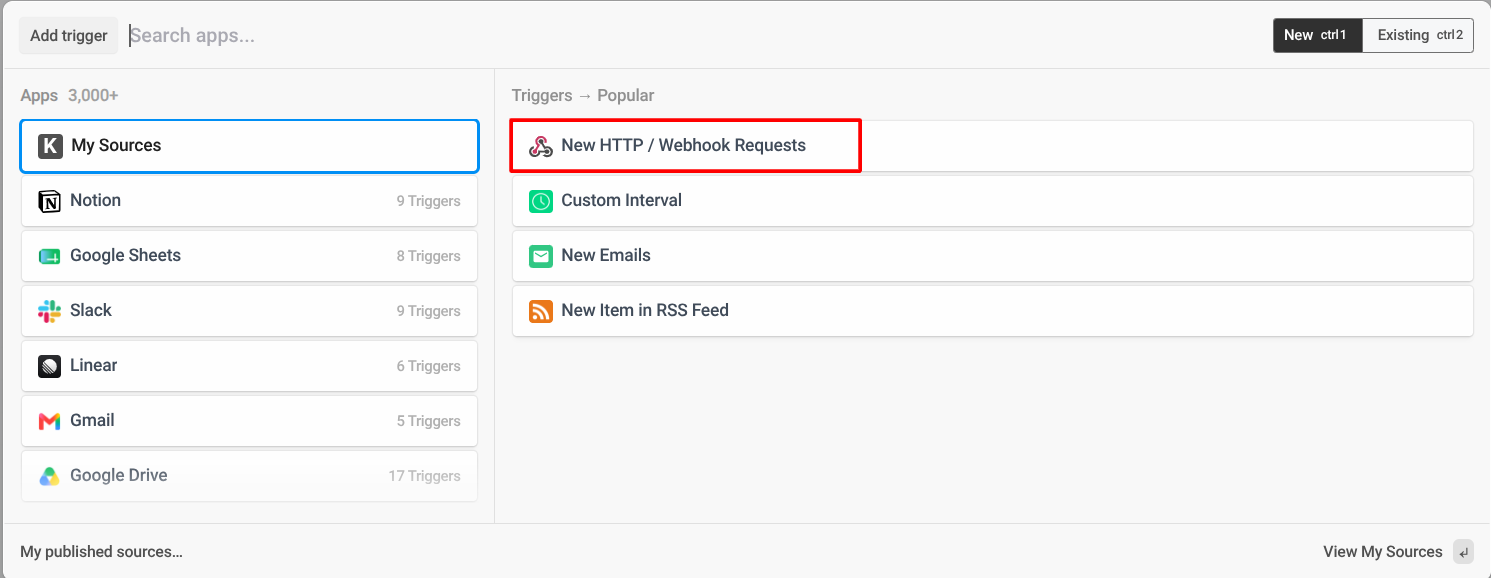
Task: Click the '5 Triggers' label on Gmail
Action: (428, 421)
